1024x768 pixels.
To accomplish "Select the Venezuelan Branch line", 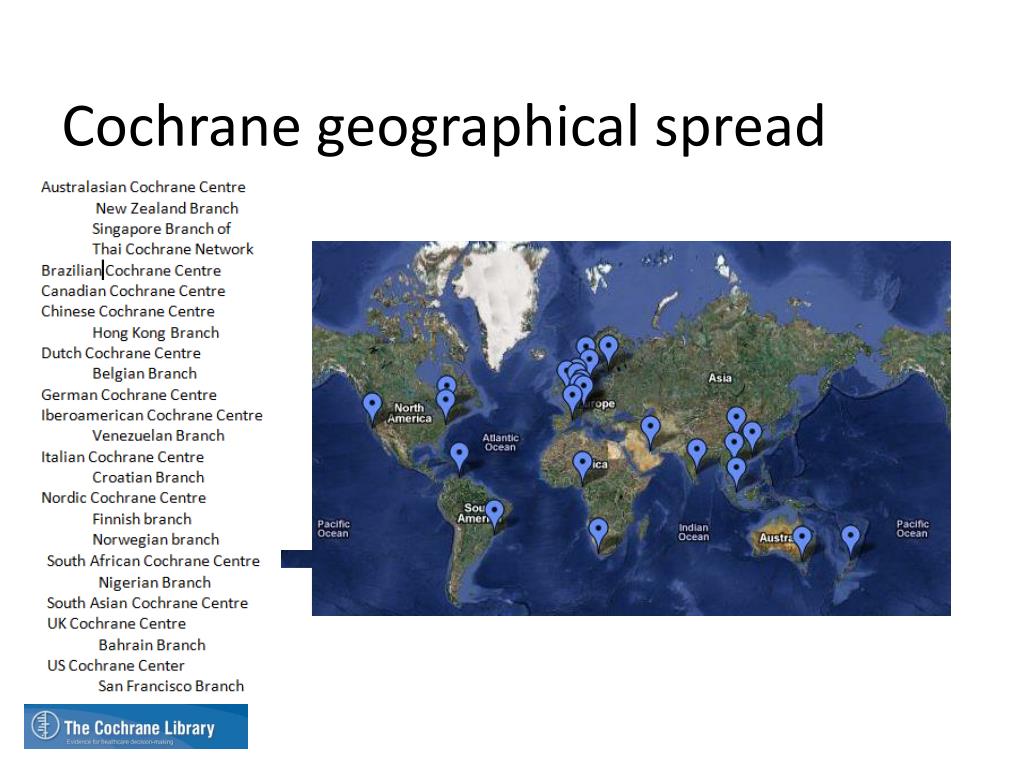I will point(158,436).
